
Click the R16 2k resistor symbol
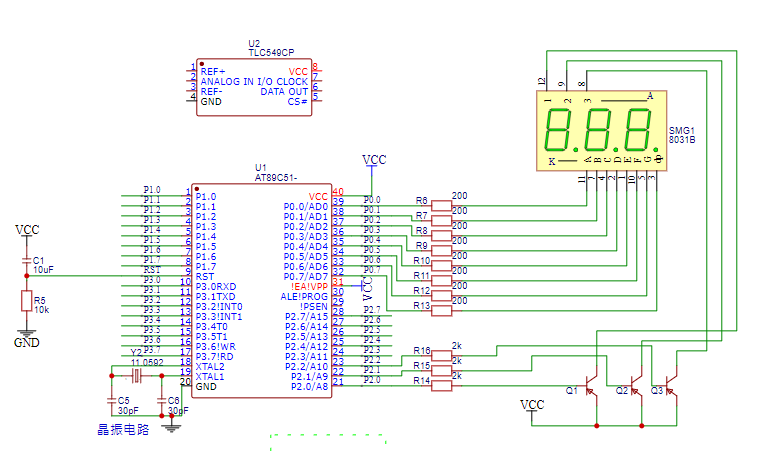(441, 355)
